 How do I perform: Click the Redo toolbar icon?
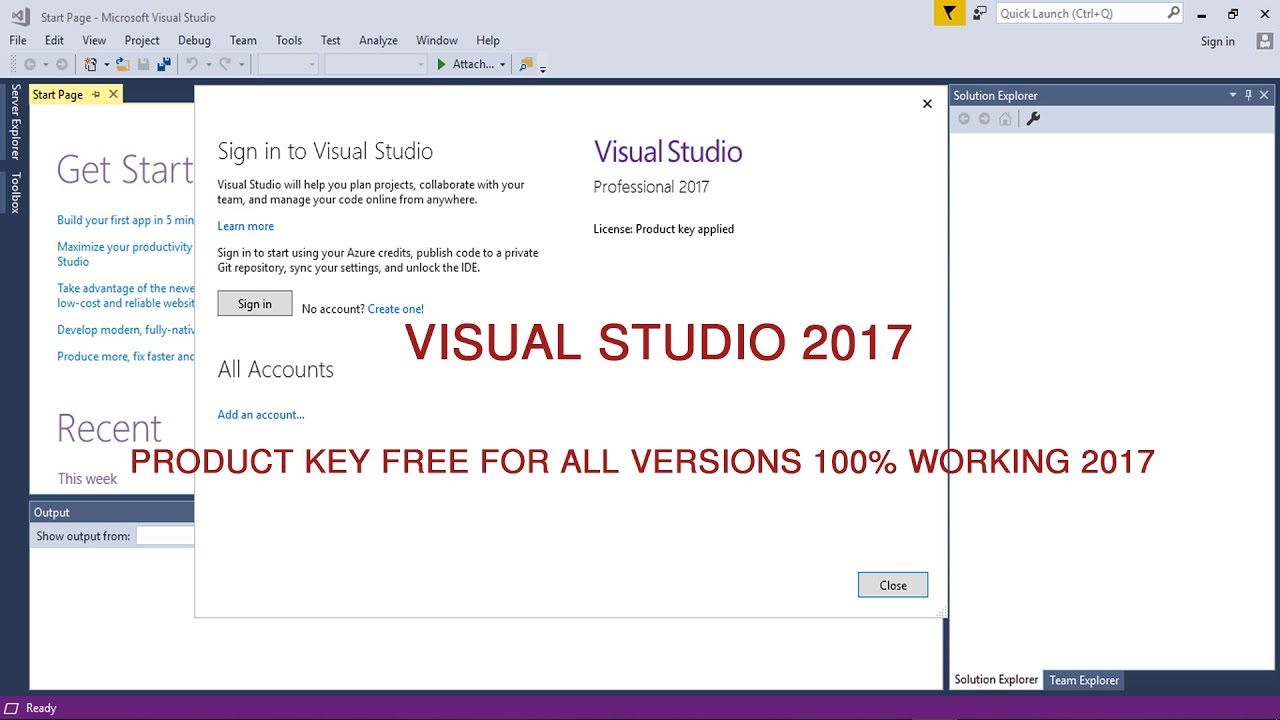tap(225, 64)
